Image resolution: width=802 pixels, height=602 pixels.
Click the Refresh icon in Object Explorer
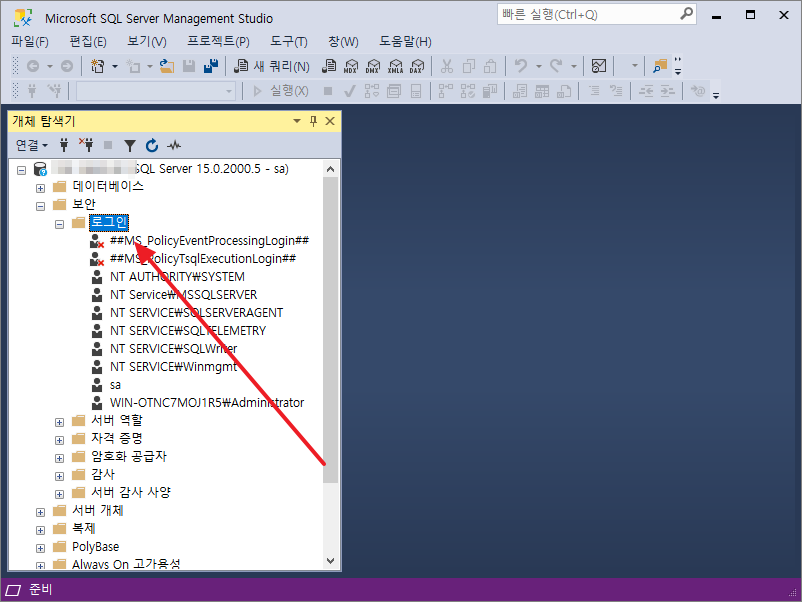click(152, 146)
